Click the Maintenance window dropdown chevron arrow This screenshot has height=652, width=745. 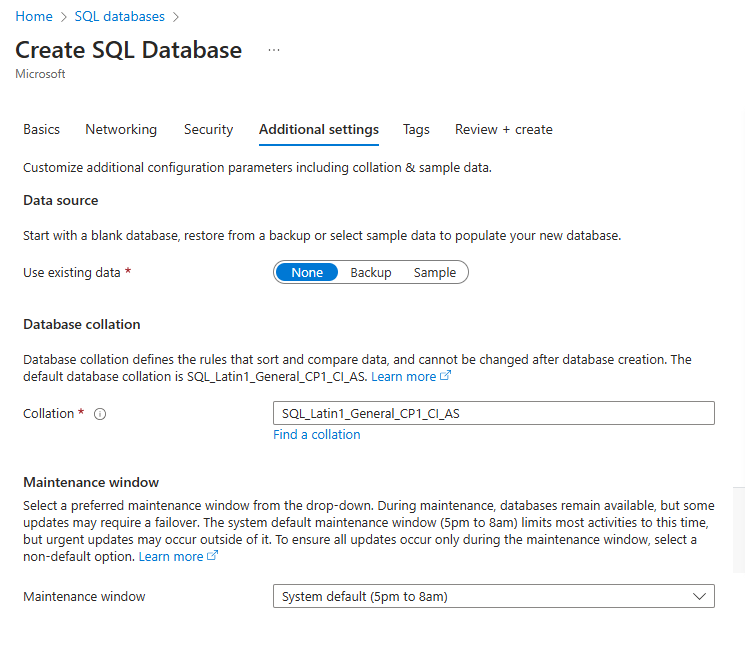699,597
